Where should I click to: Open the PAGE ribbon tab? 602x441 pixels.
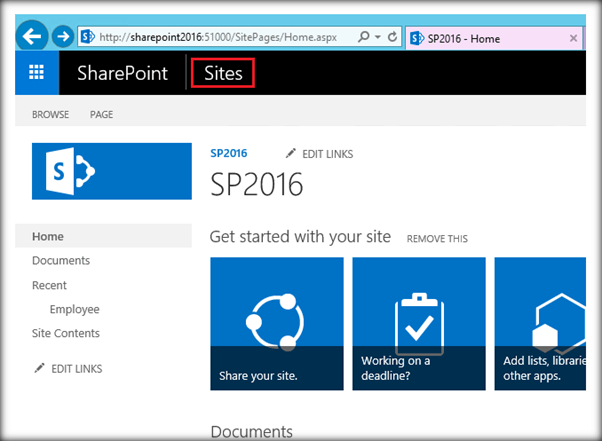101,114
